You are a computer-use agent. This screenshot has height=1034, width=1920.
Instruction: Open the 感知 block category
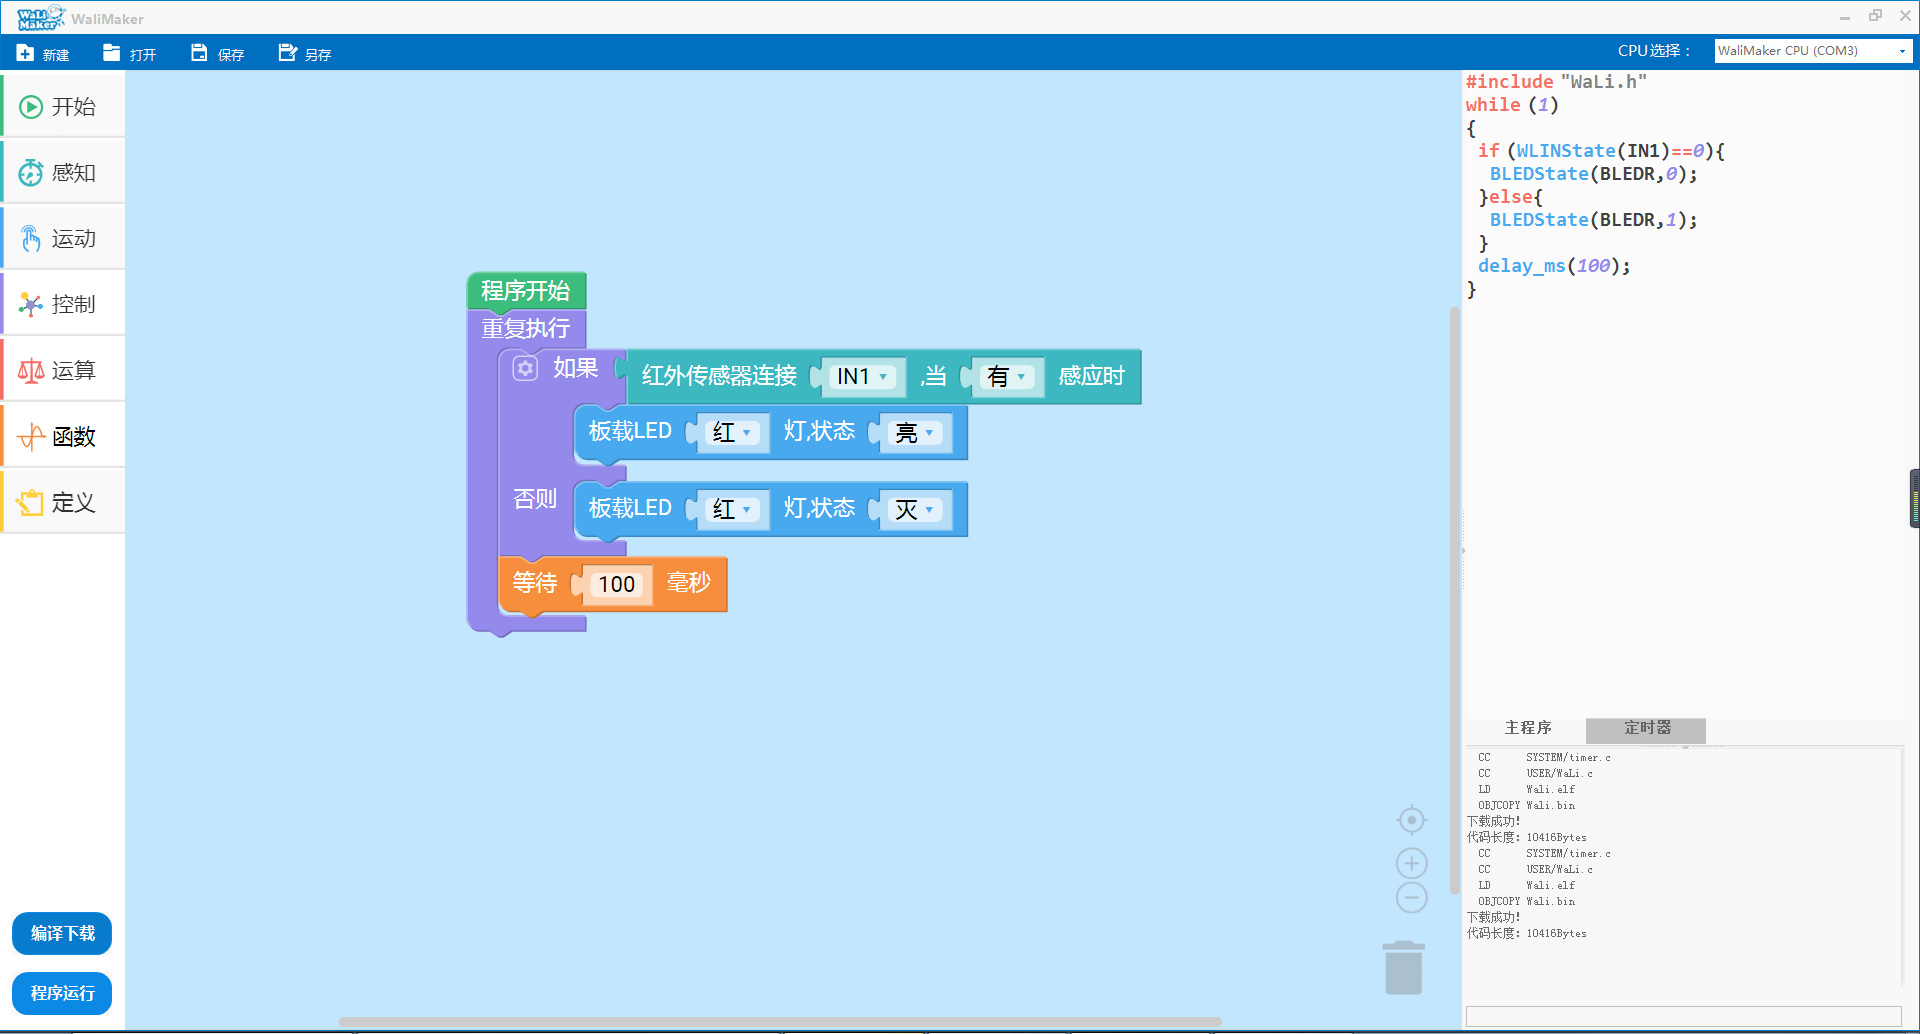tap(63, 173)
